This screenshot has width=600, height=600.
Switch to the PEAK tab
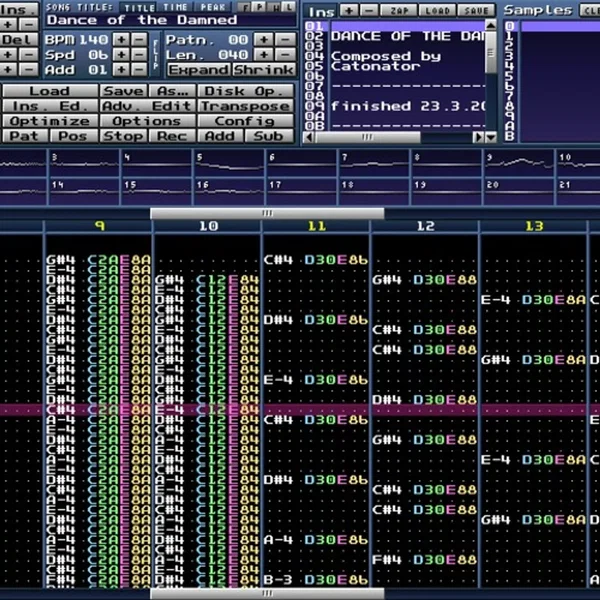[213, 7]
